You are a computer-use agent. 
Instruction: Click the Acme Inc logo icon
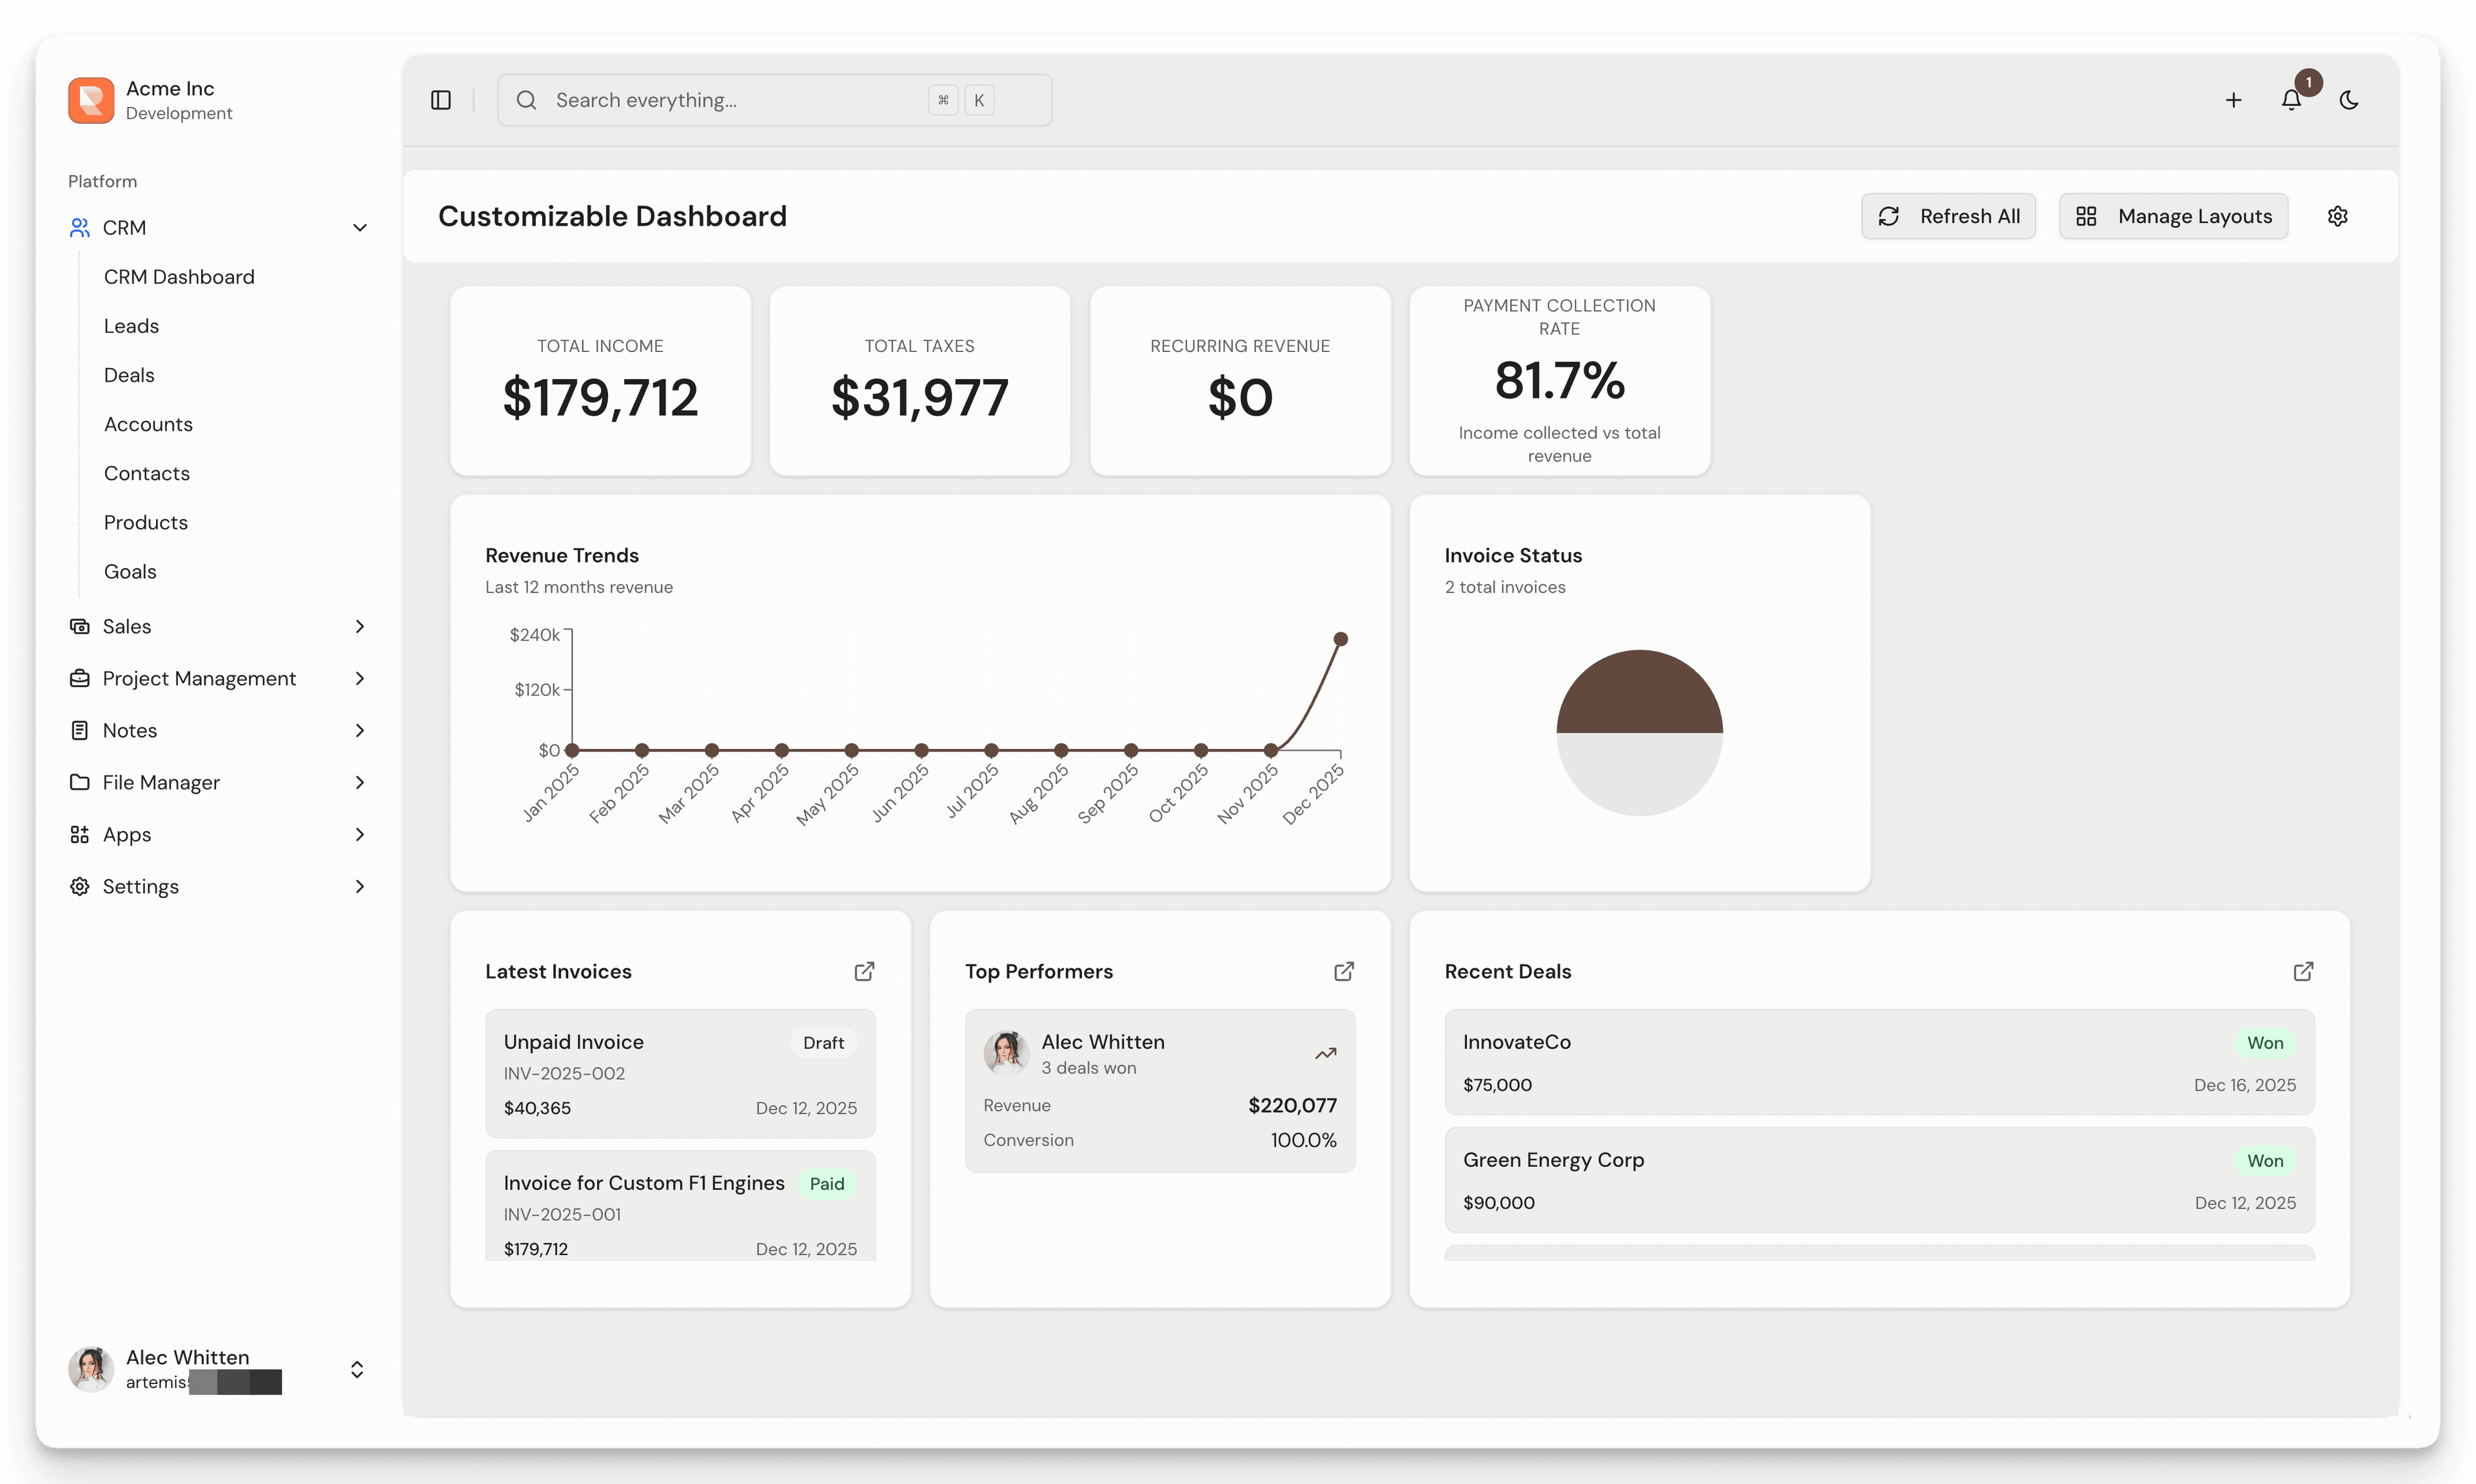click(90, 100)
